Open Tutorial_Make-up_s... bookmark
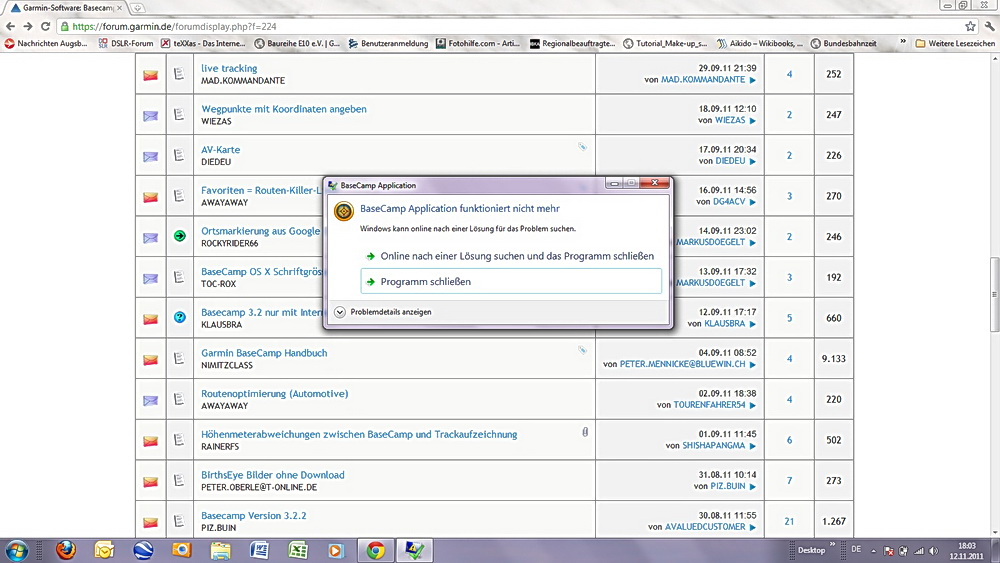 [x=665, y=43]
